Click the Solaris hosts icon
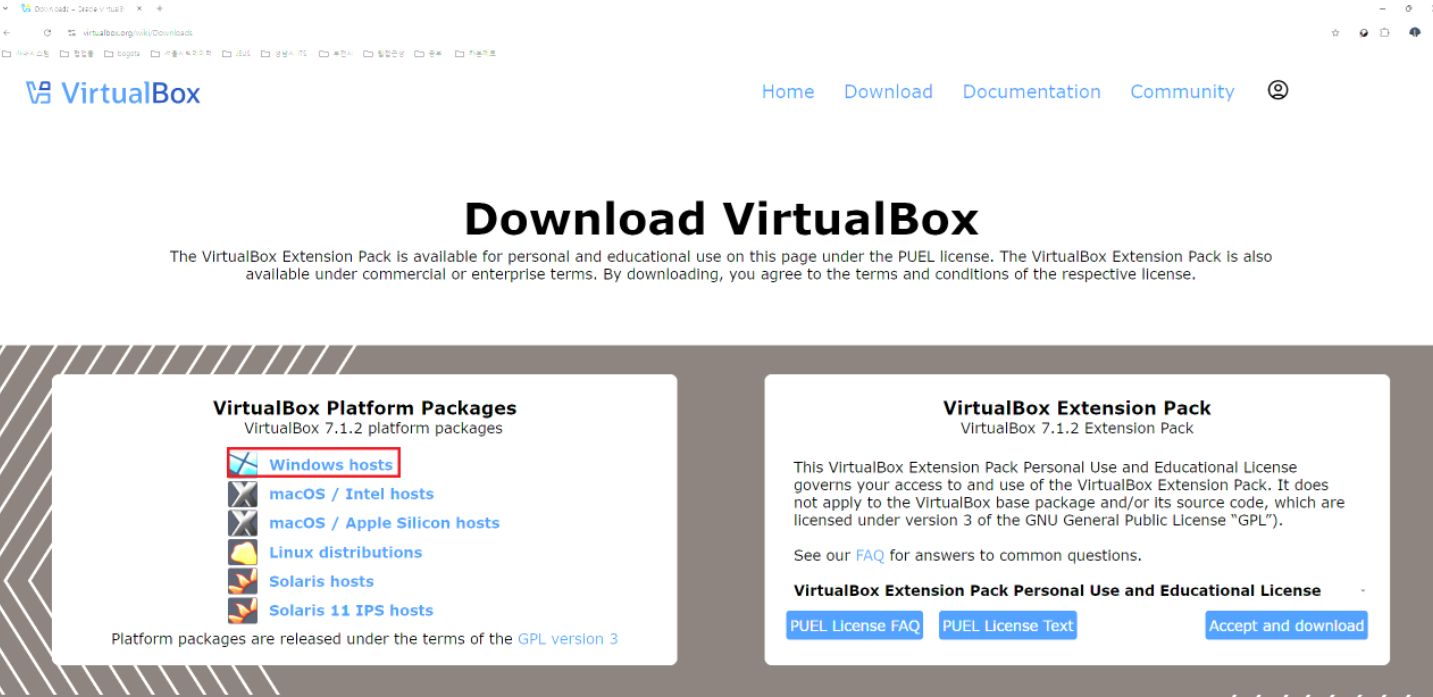Image resolution: width=1433 pixels, height=697 pixels. (243, 580)
